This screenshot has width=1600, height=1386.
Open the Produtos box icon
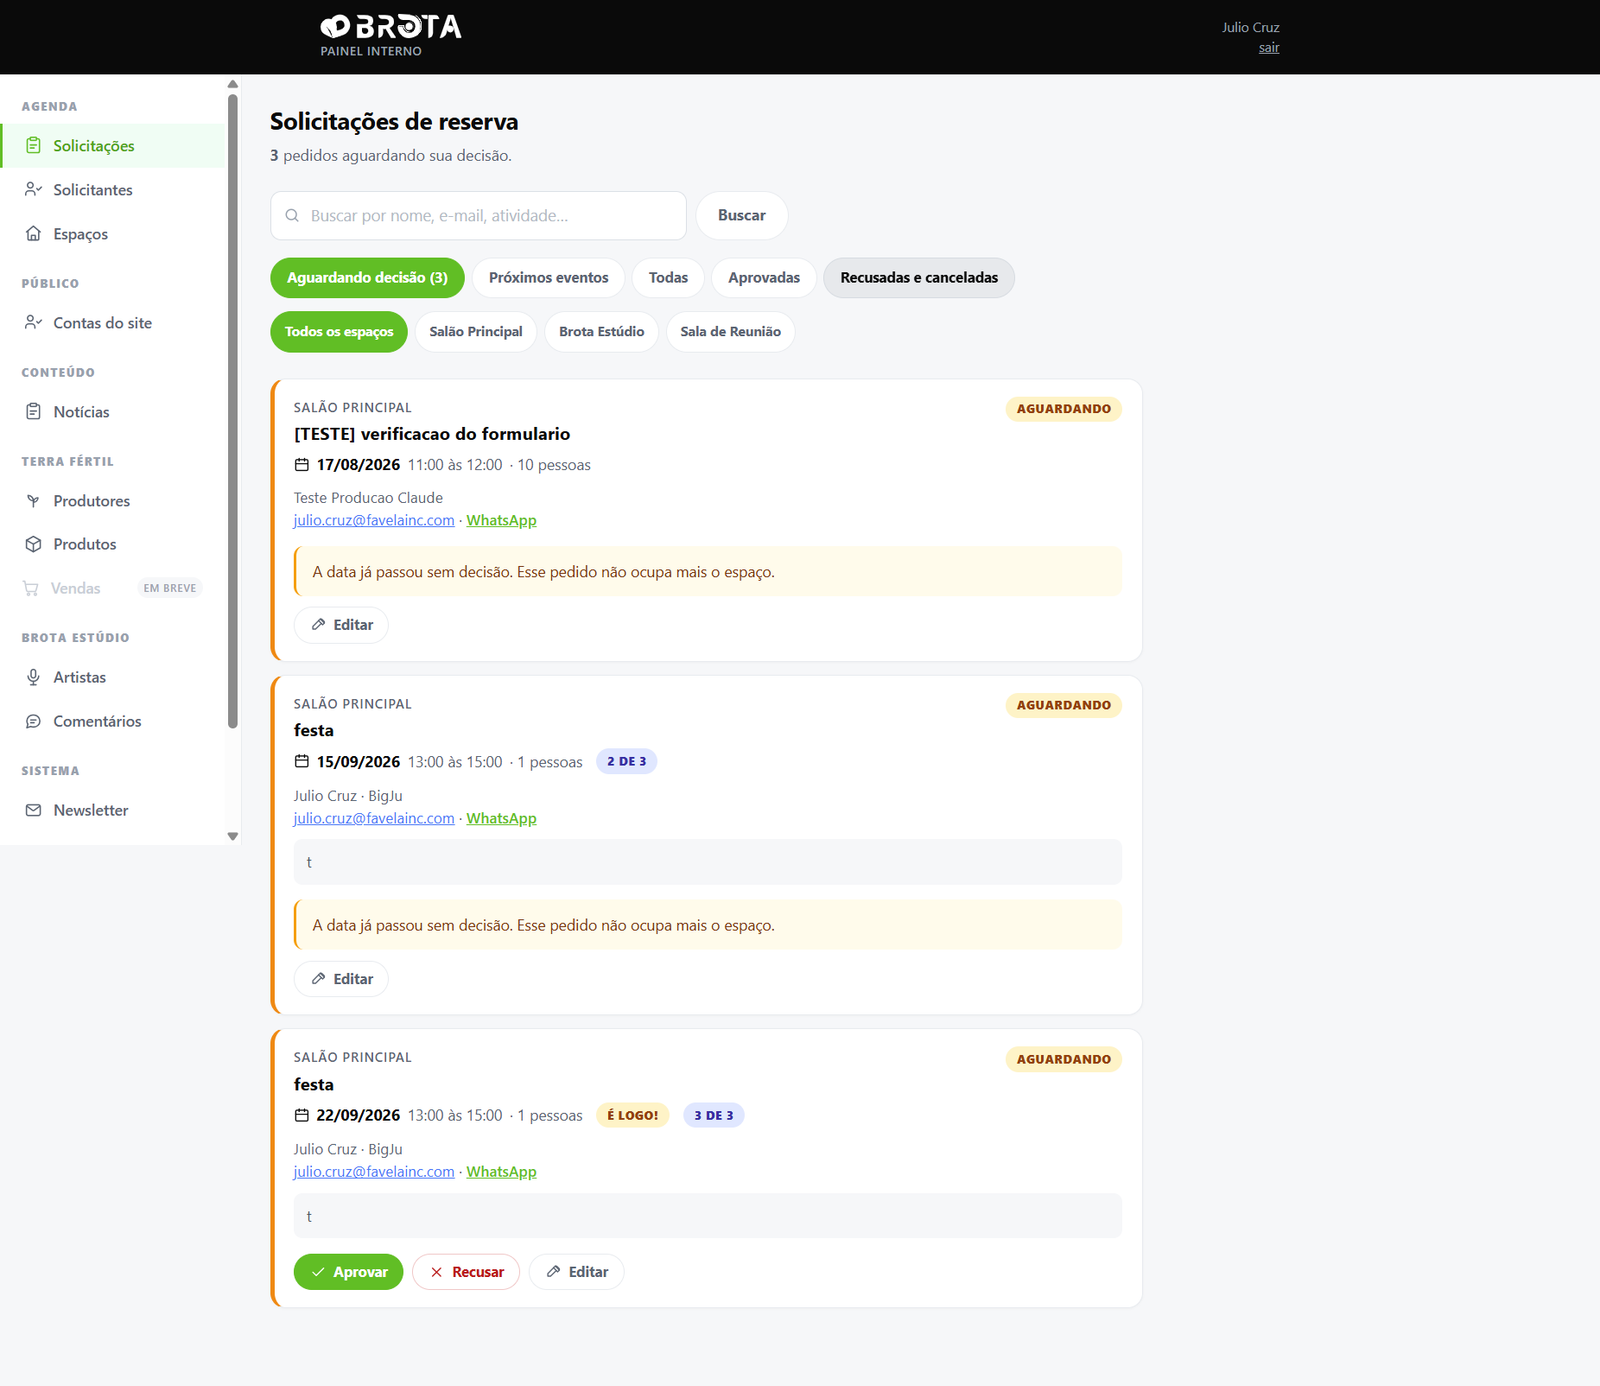click(x=33, y=544)
